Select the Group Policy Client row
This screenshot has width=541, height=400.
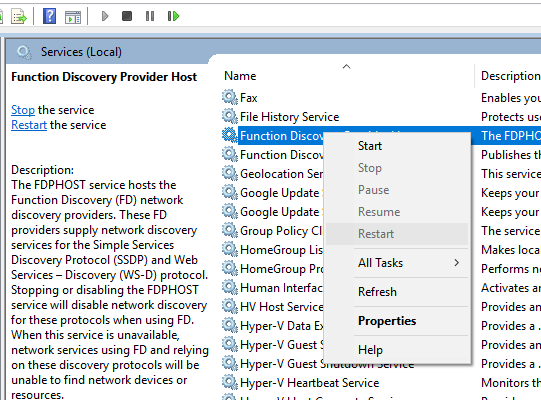[281, 231]
